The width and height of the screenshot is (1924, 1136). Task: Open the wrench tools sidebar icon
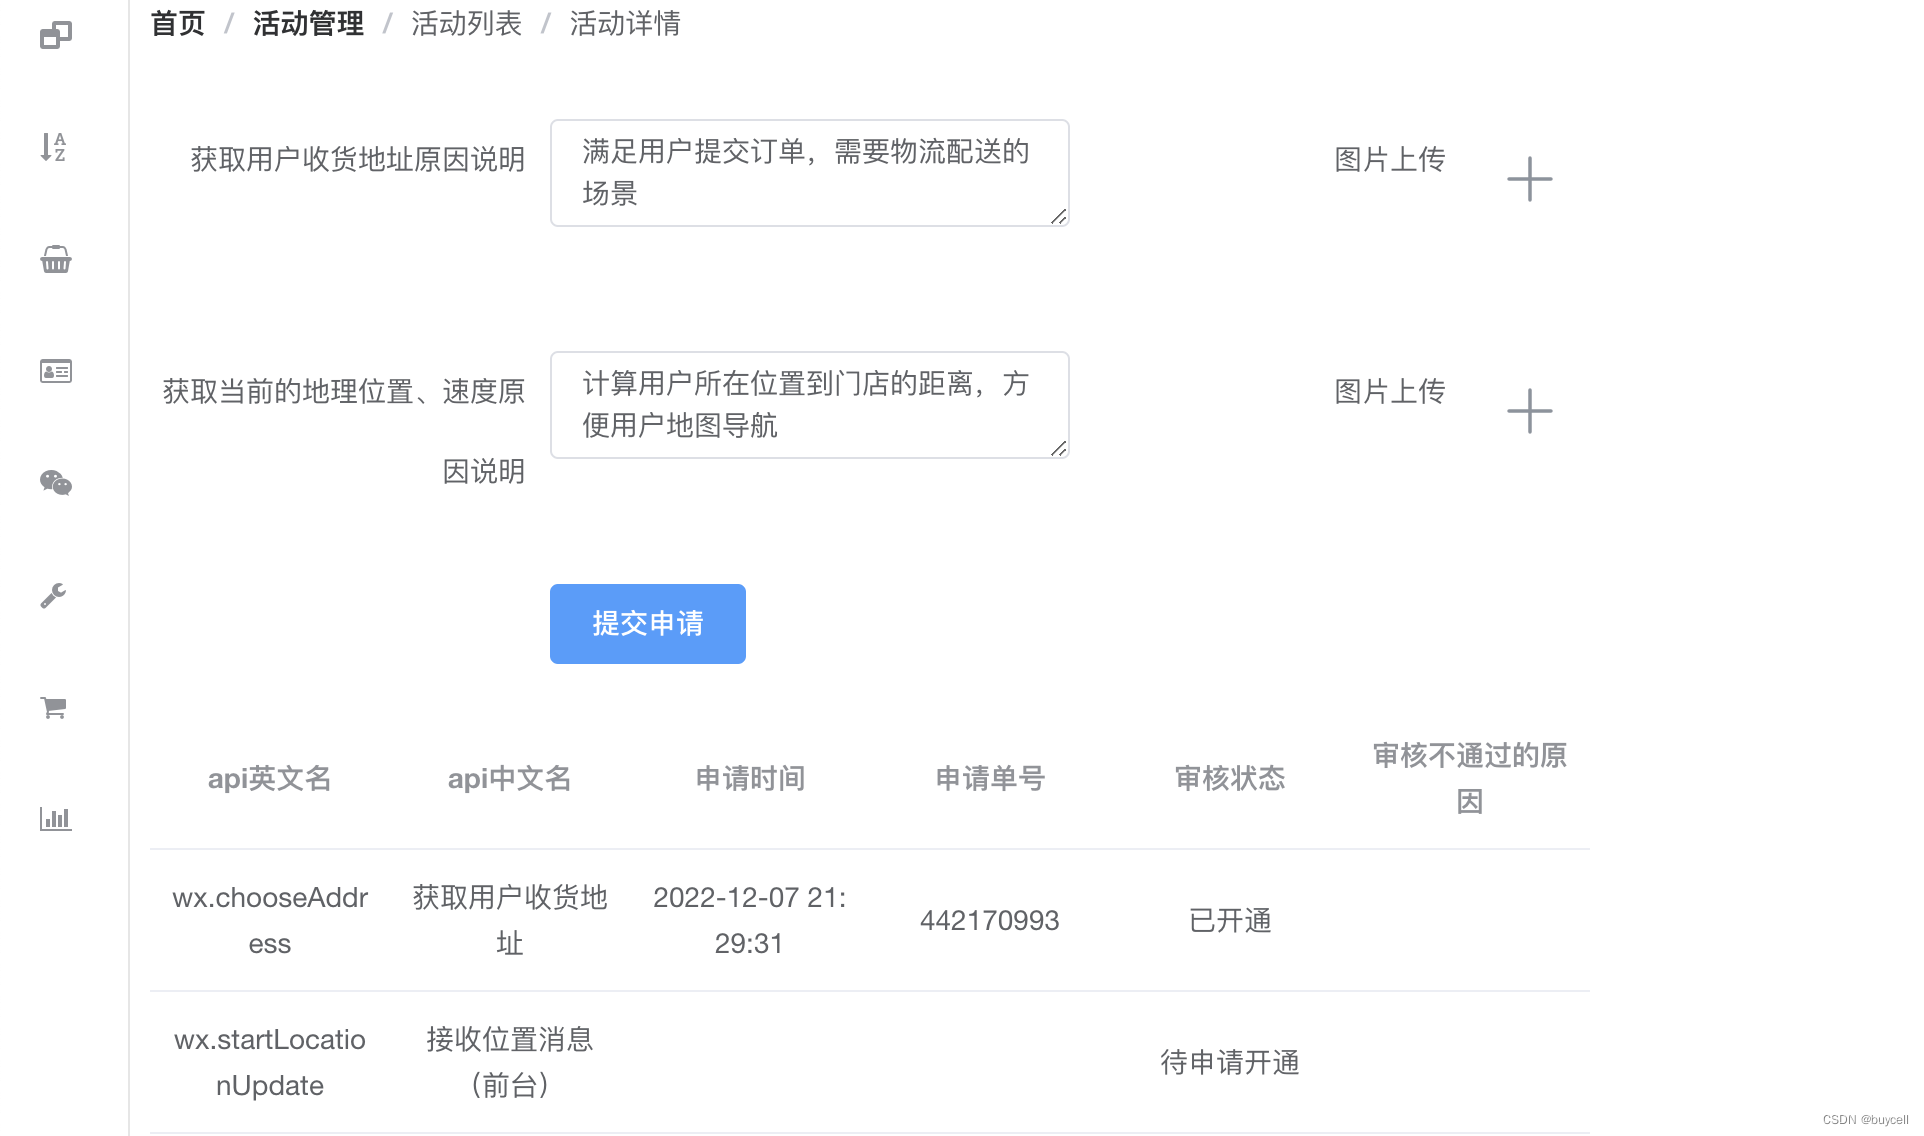coord(54,595)
